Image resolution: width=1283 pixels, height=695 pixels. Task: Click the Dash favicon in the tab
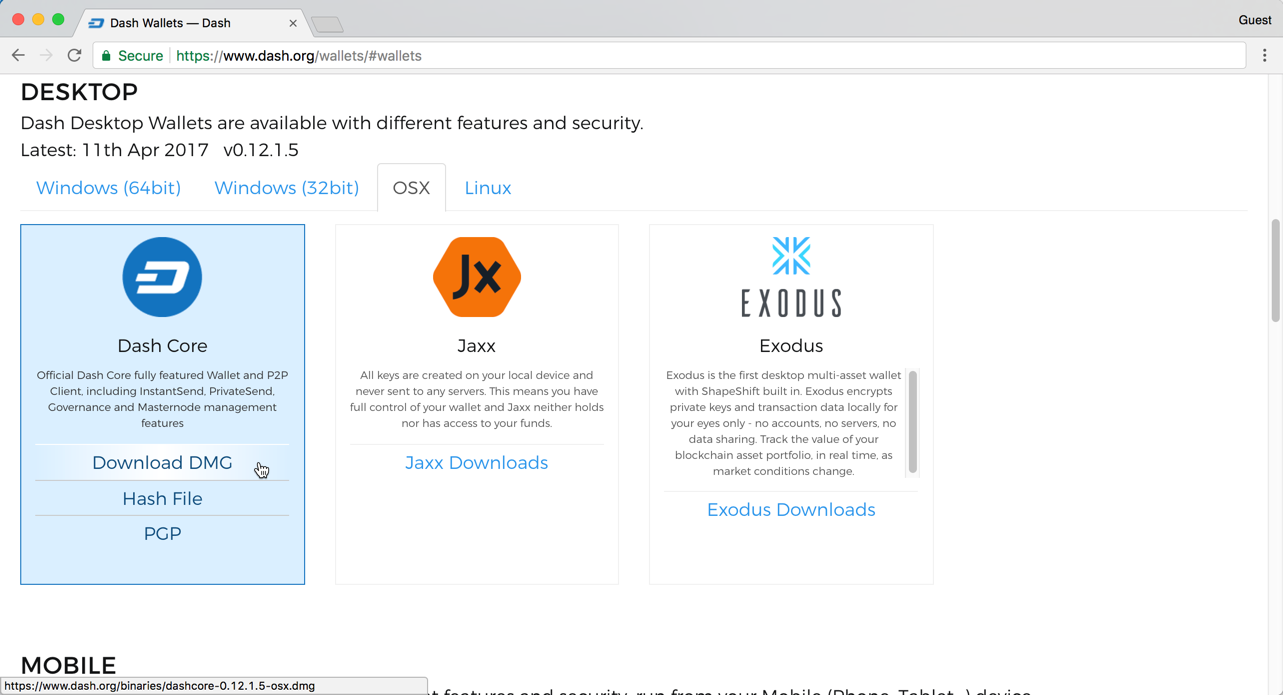[x=96, y=23]
